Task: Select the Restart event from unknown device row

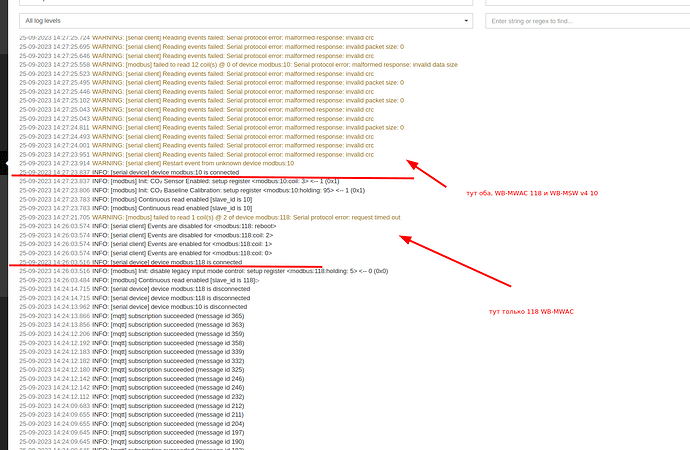Action: (157, 163)
